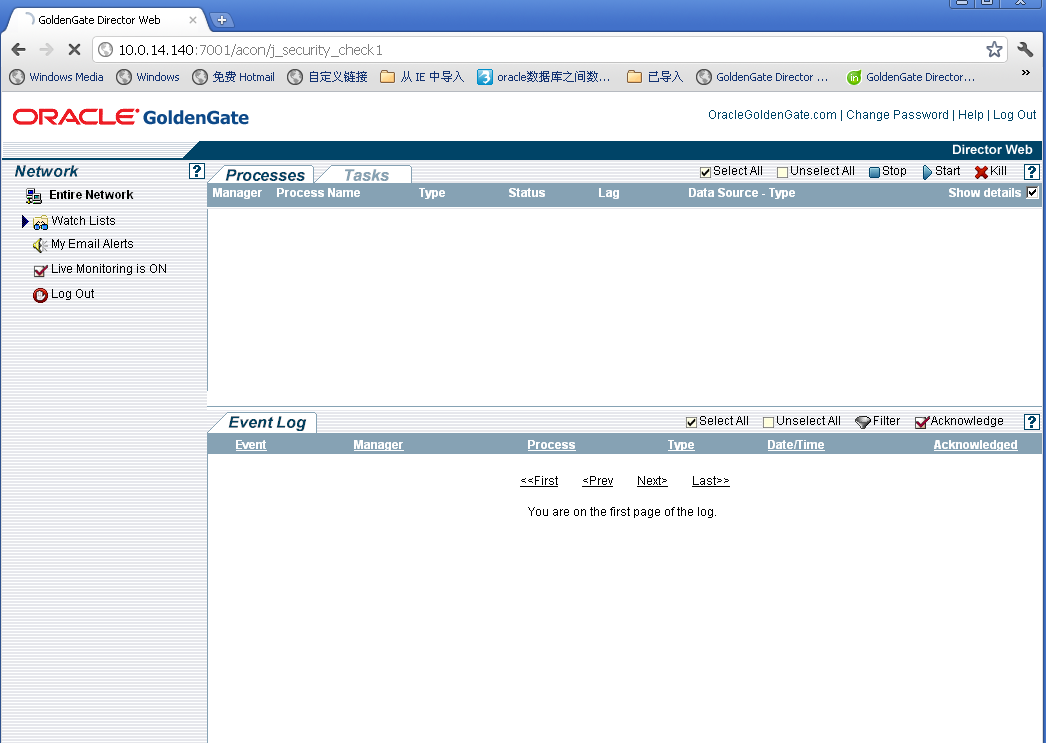Check Unselect All in Event Log

pos(768,422)
